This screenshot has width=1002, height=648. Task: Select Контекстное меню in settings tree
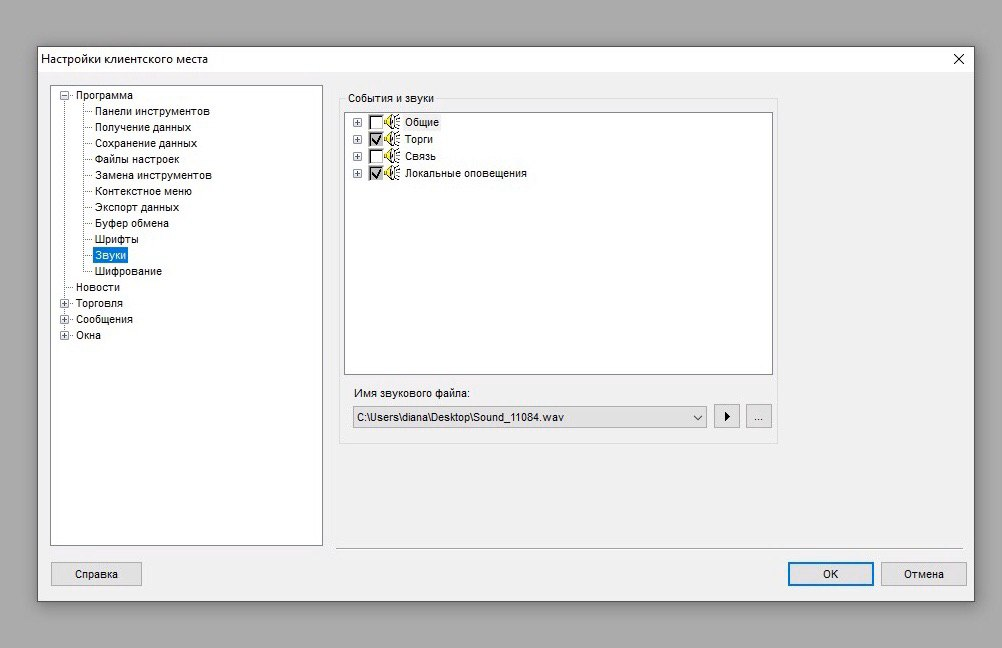click(143, 191)
